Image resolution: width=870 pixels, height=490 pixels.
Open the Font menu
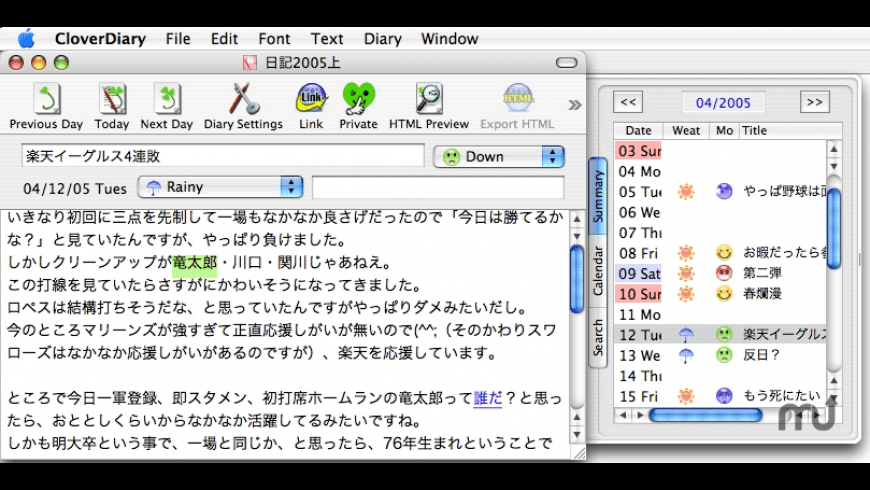(274, 39)
